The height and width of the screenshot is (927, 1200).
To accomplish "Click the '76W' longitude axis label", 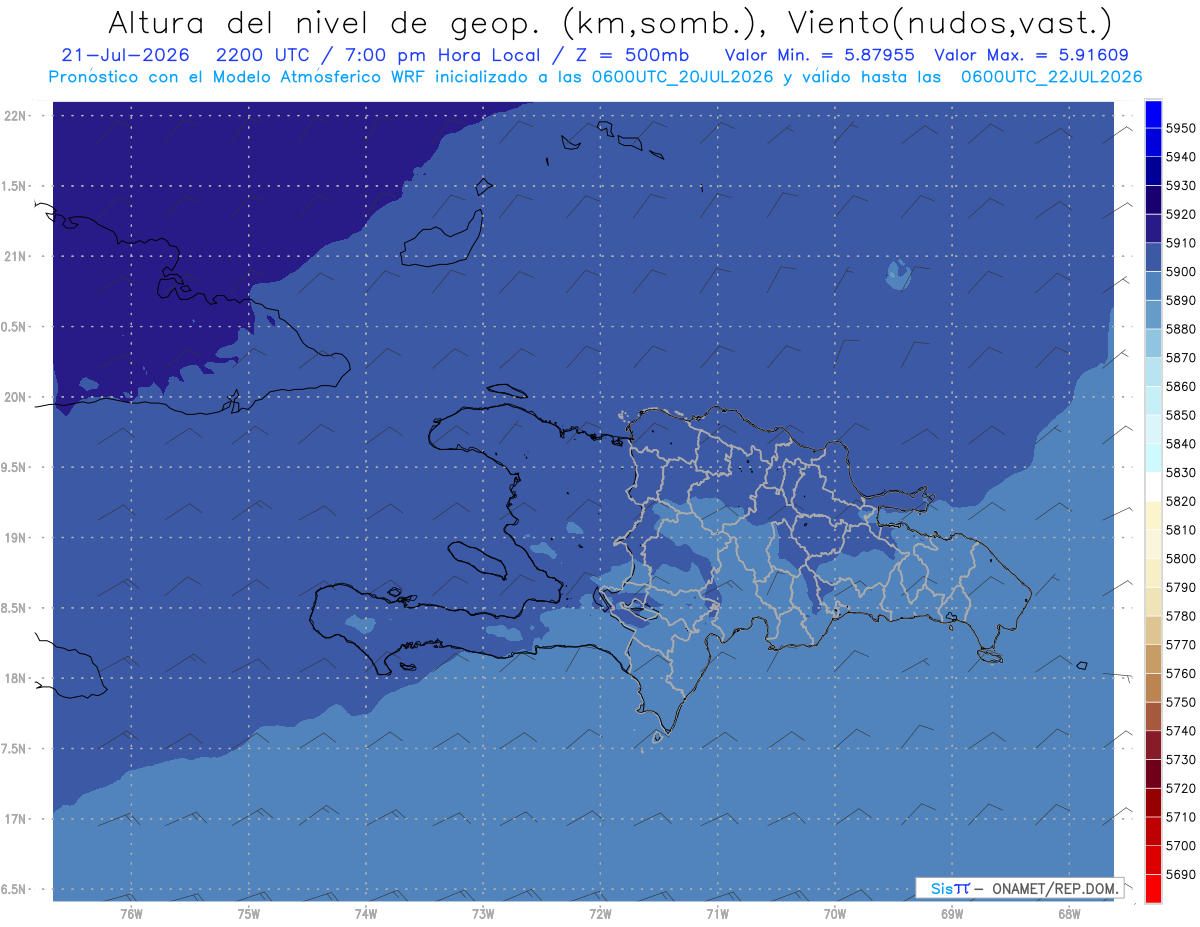I will (x=131, y=914).
